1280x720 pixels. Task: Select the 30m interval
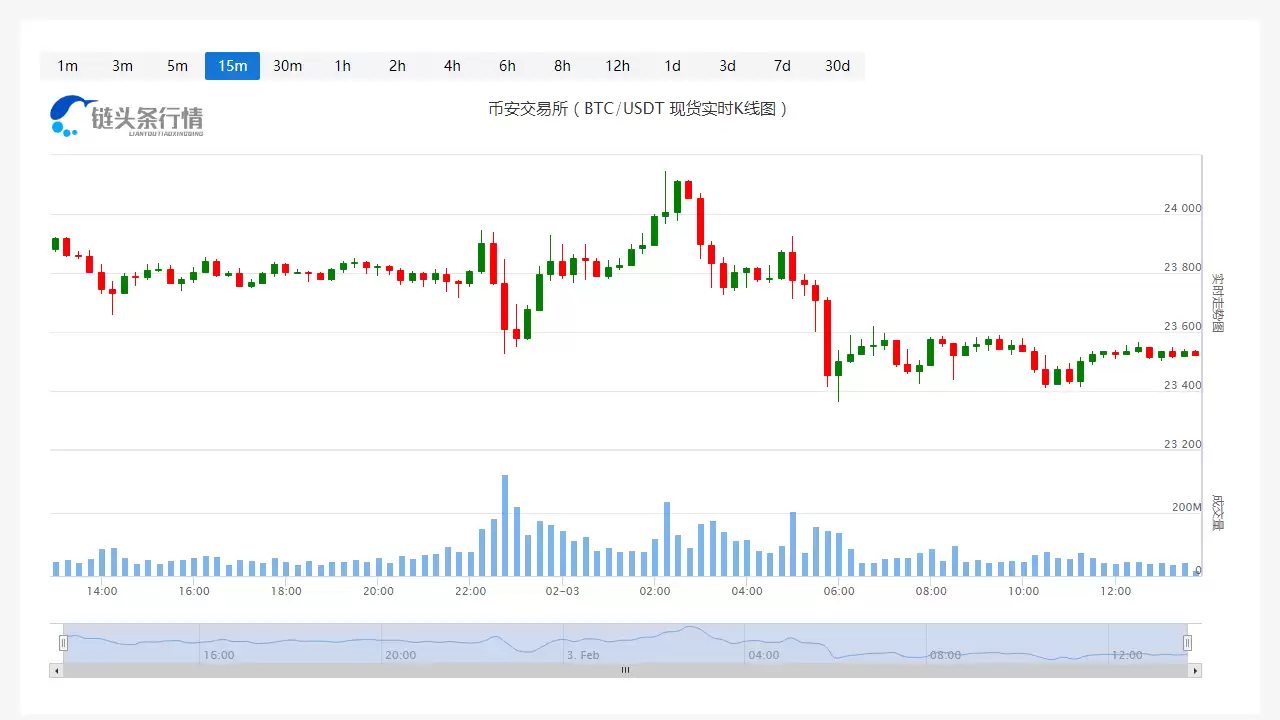coord(287,66)
